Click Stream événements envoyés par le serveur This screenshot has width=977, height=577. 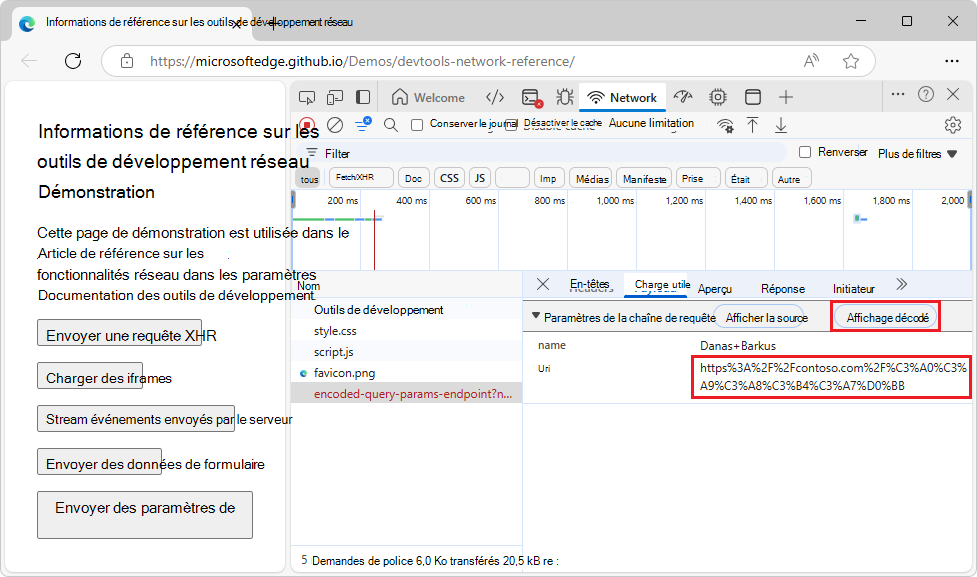pos(136,419)
